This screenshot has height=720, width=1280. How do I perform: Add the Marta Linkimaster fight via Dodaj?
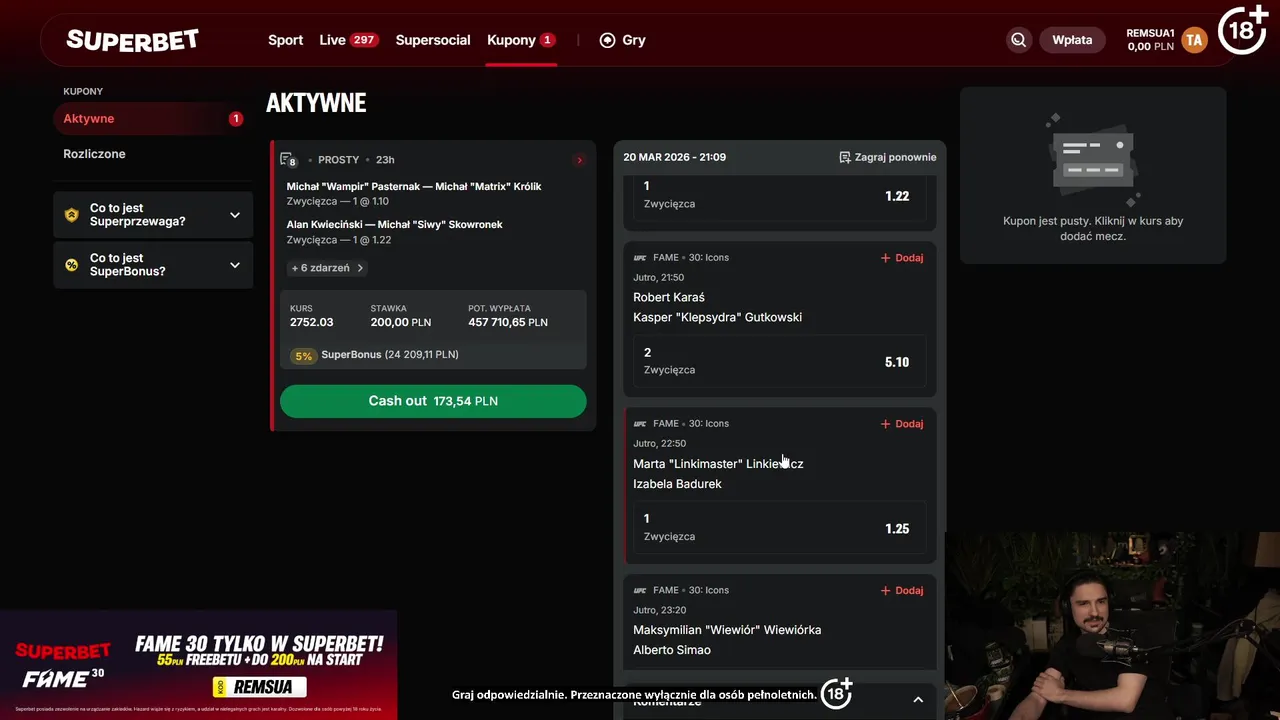pyautogui.click(x=902, y=424)
